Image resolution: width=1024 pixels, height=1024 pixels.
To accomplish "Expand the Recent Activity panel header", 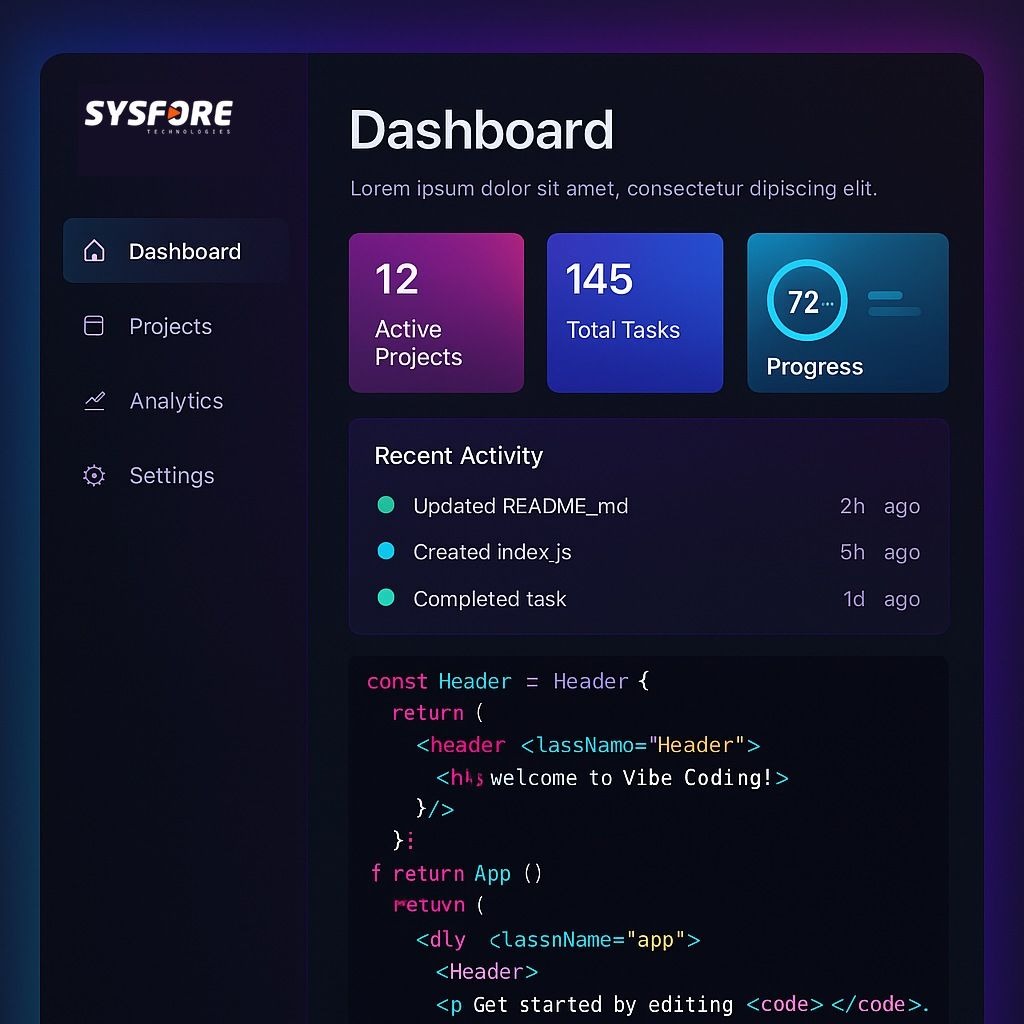I will pos(458,456).
